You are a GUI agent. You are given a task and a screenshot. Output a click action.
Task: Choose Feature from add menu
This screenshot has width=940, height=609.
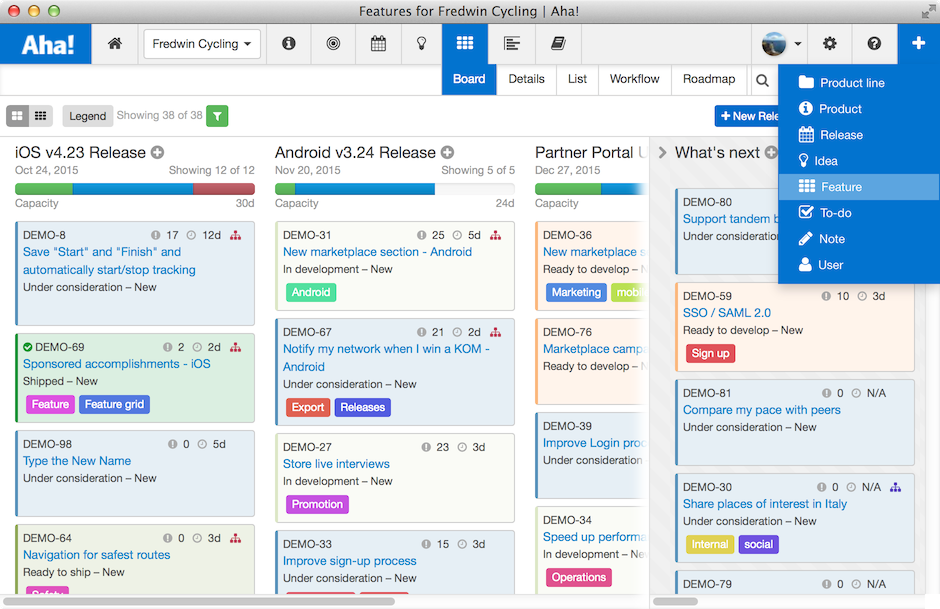pos(858,187)
